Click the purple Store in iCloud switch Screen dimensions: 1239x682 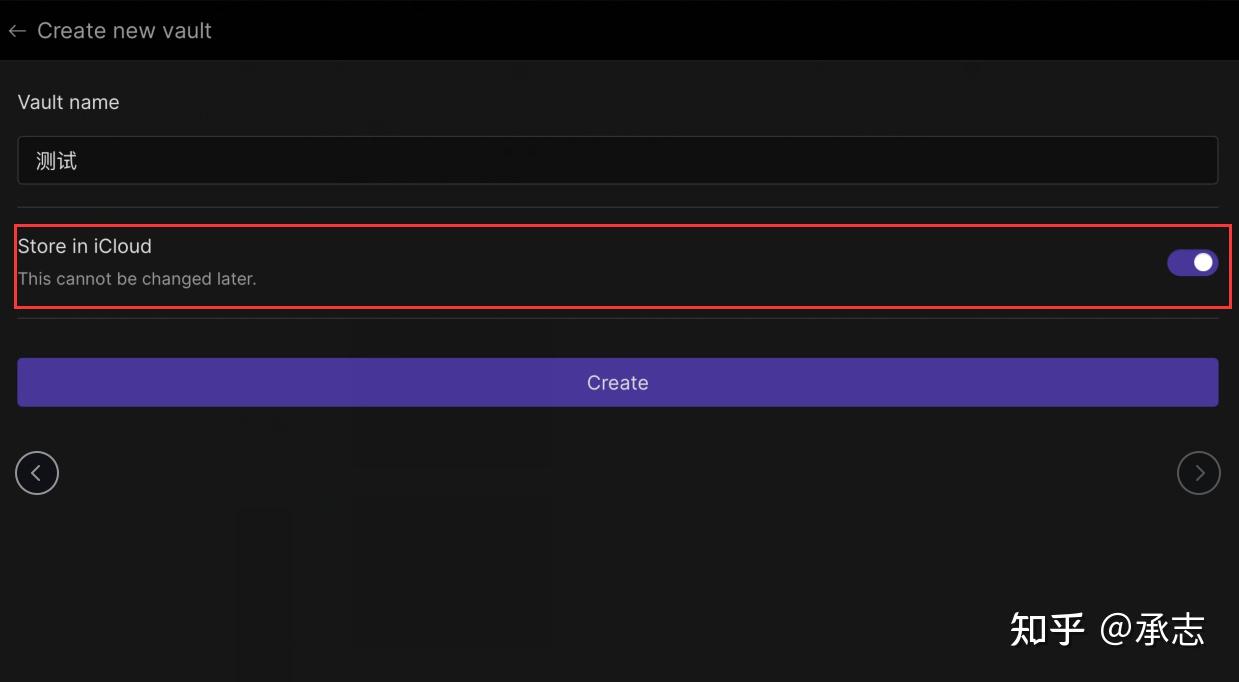[1192, 262]
